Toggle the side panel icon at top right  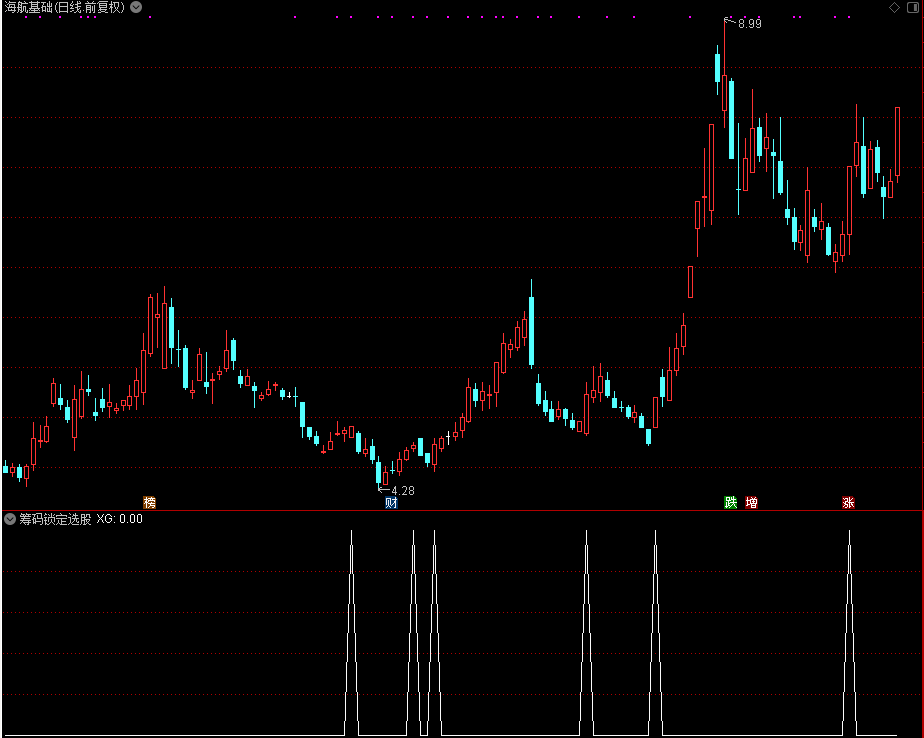click(x=912, y=7)
